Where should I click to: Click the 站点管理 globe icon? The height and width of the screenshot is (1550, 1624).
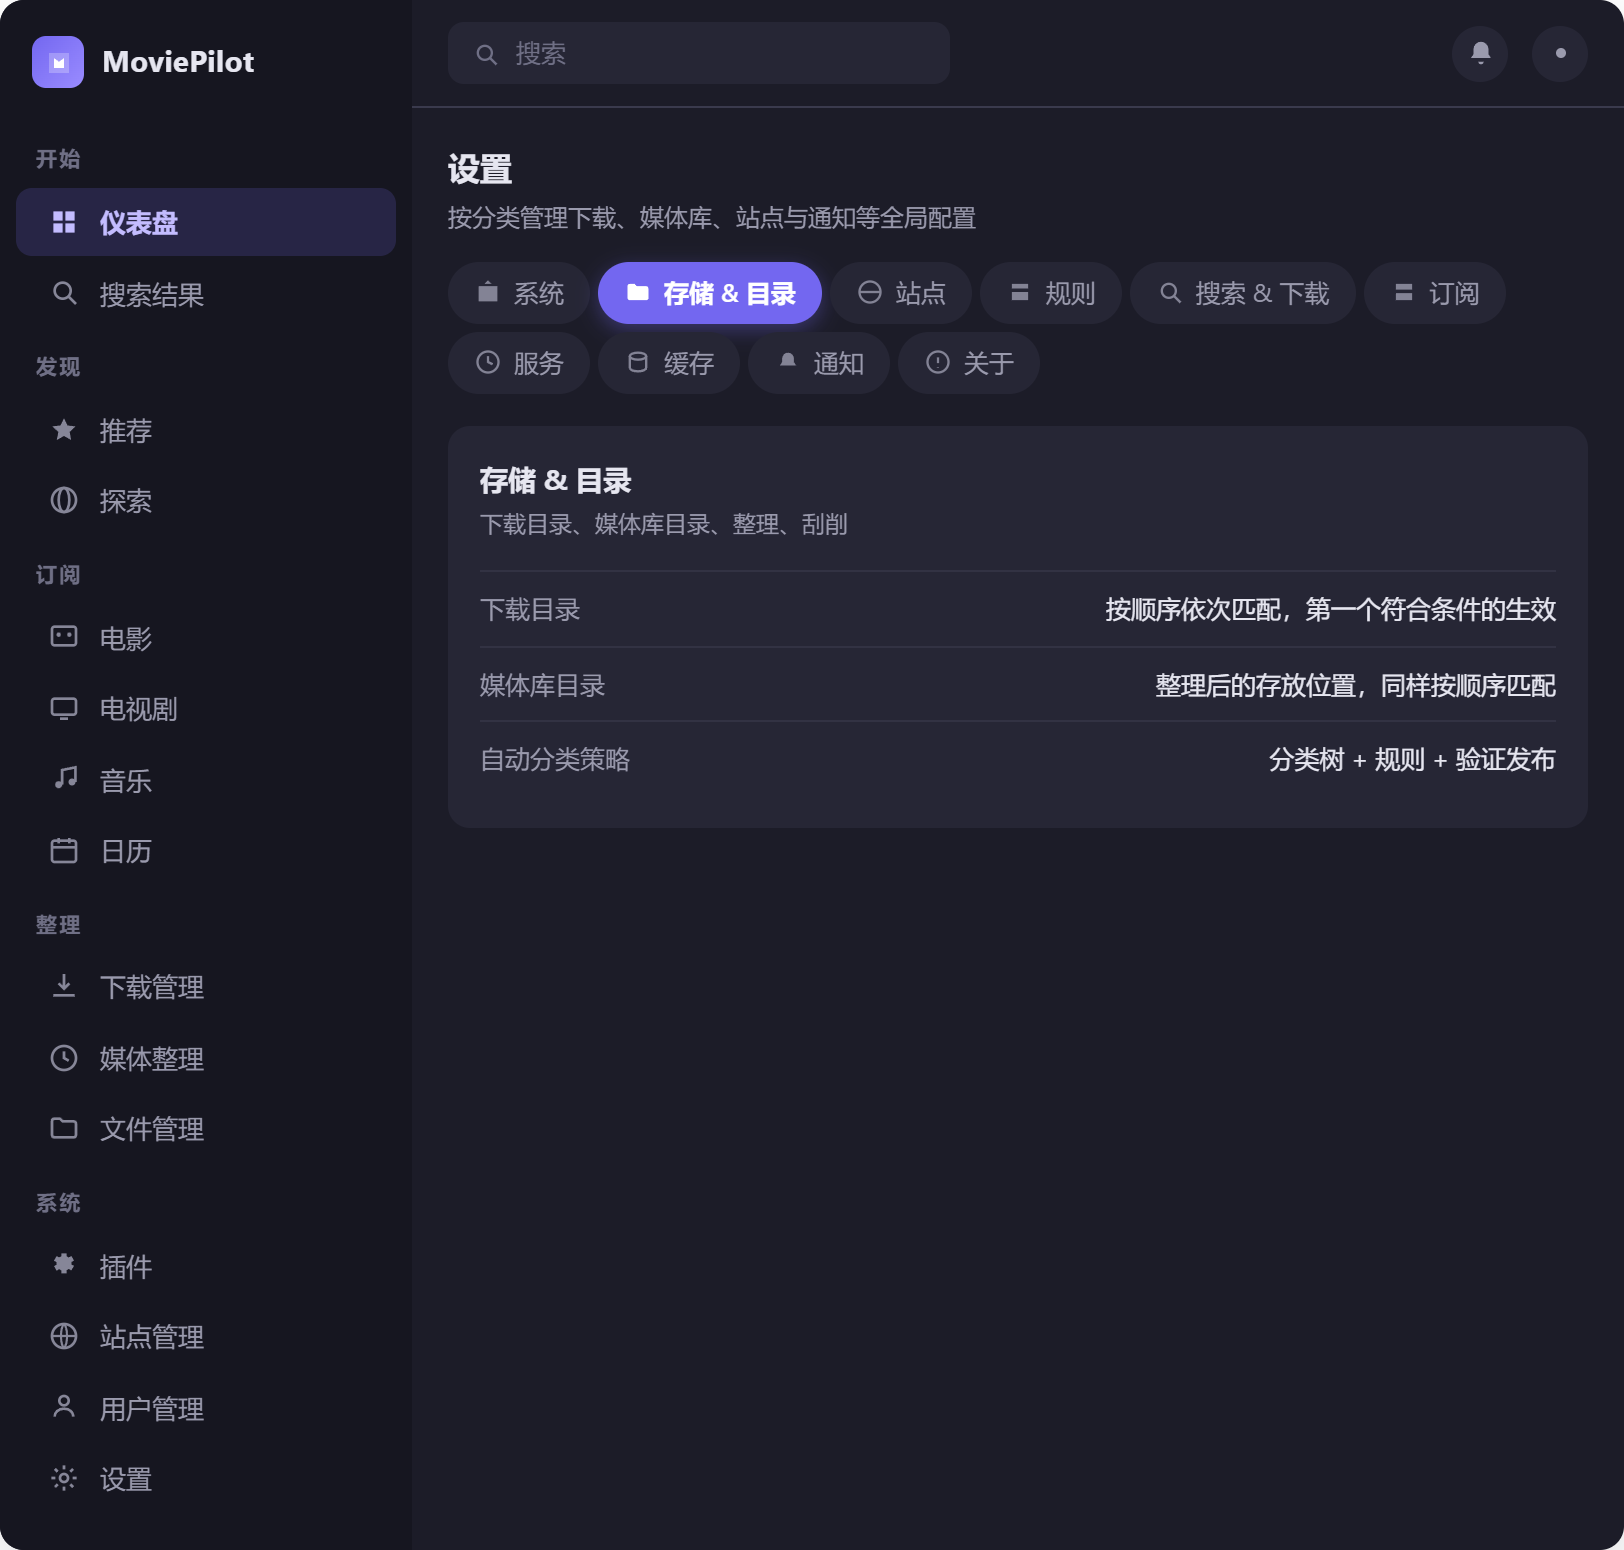coord(64,1336)
